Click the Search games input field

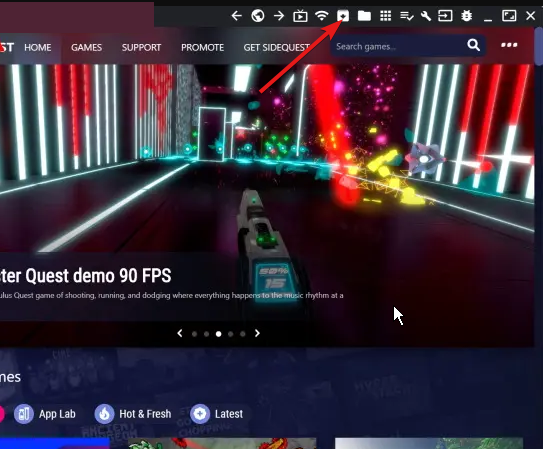click(408, 46)
